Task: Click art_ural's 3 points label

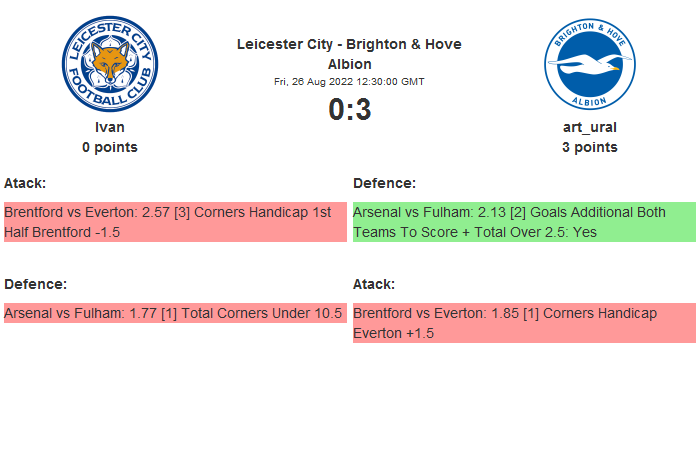Action: (x=589, y=147)
